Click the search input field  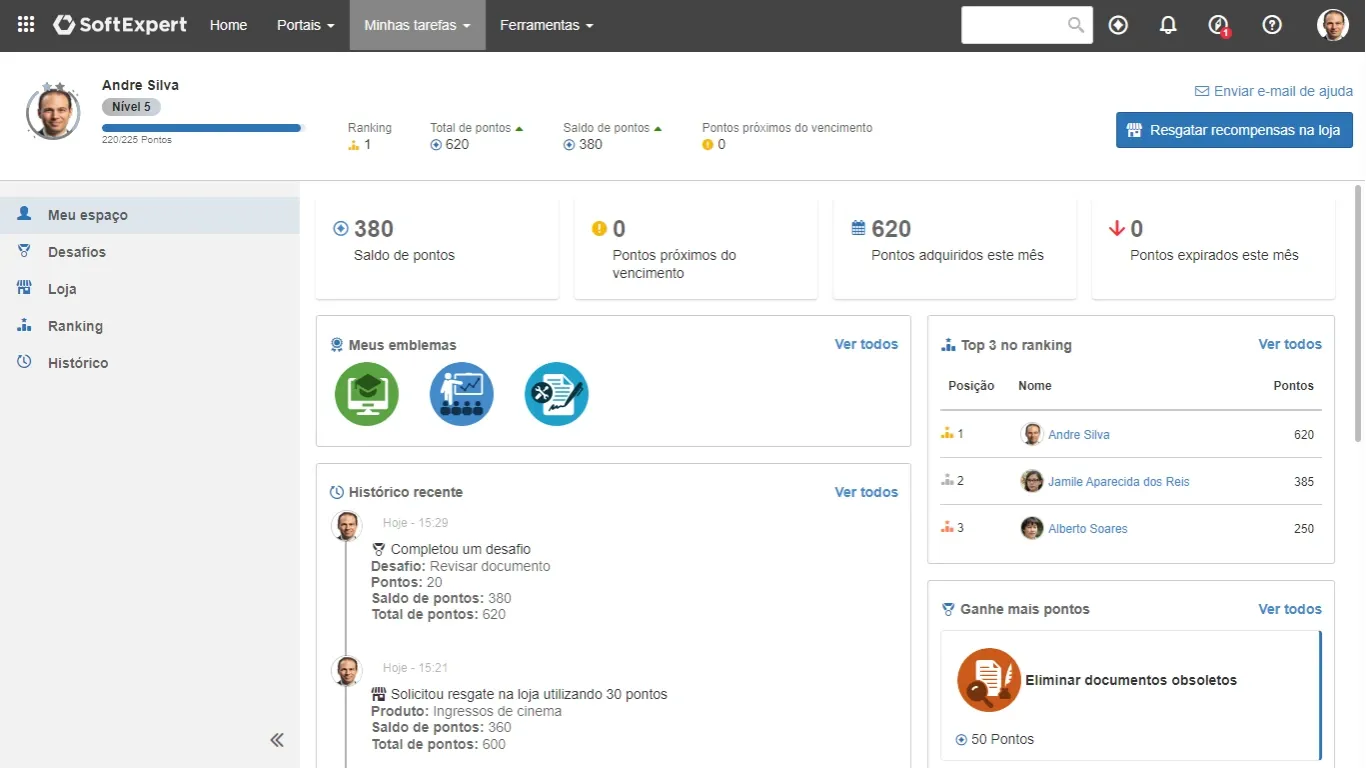1012,25
